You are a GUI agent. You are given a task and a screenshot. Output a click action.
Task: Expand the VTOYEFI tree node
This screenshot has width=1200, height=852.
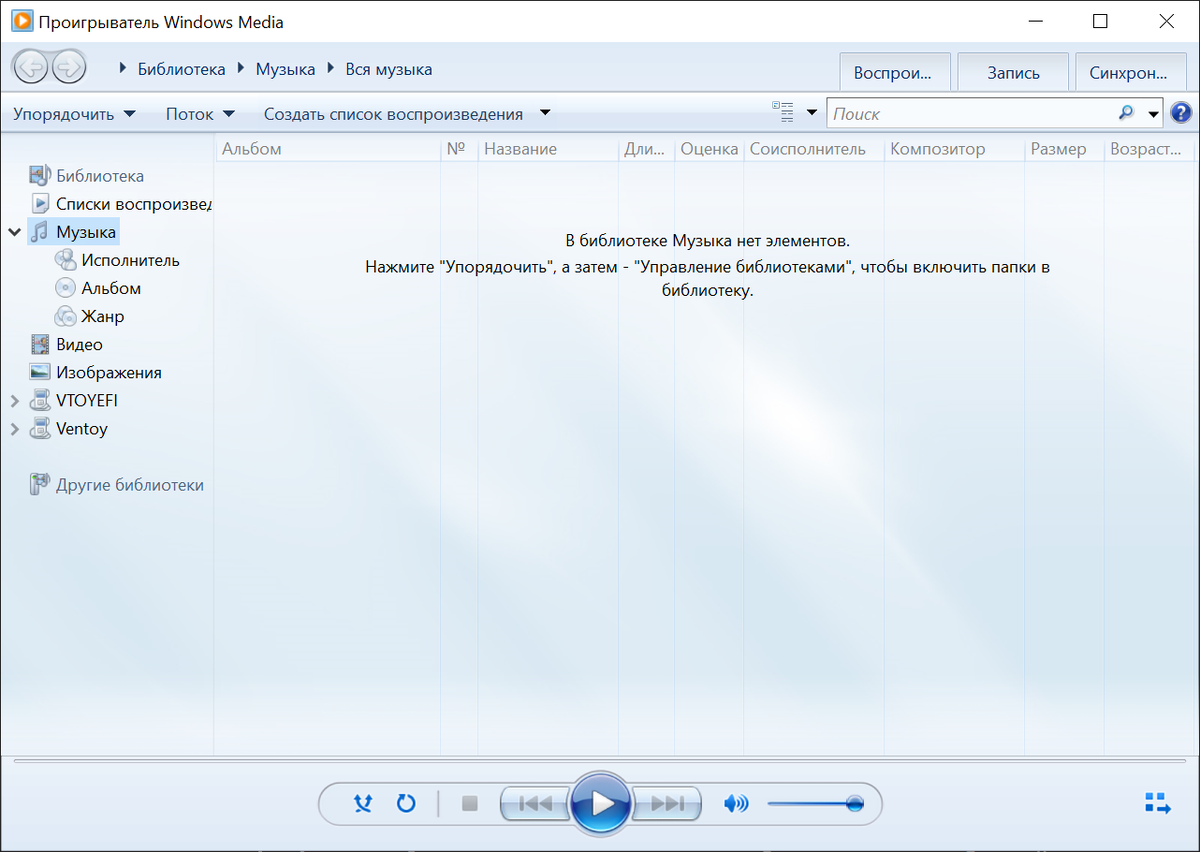click(x=14, y=401)
